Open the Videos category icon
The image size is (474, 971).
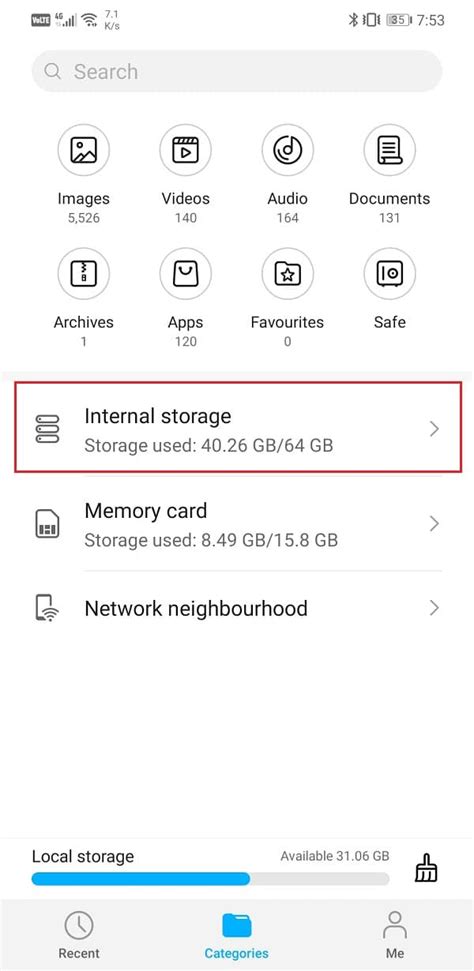[x=185, y=150]
